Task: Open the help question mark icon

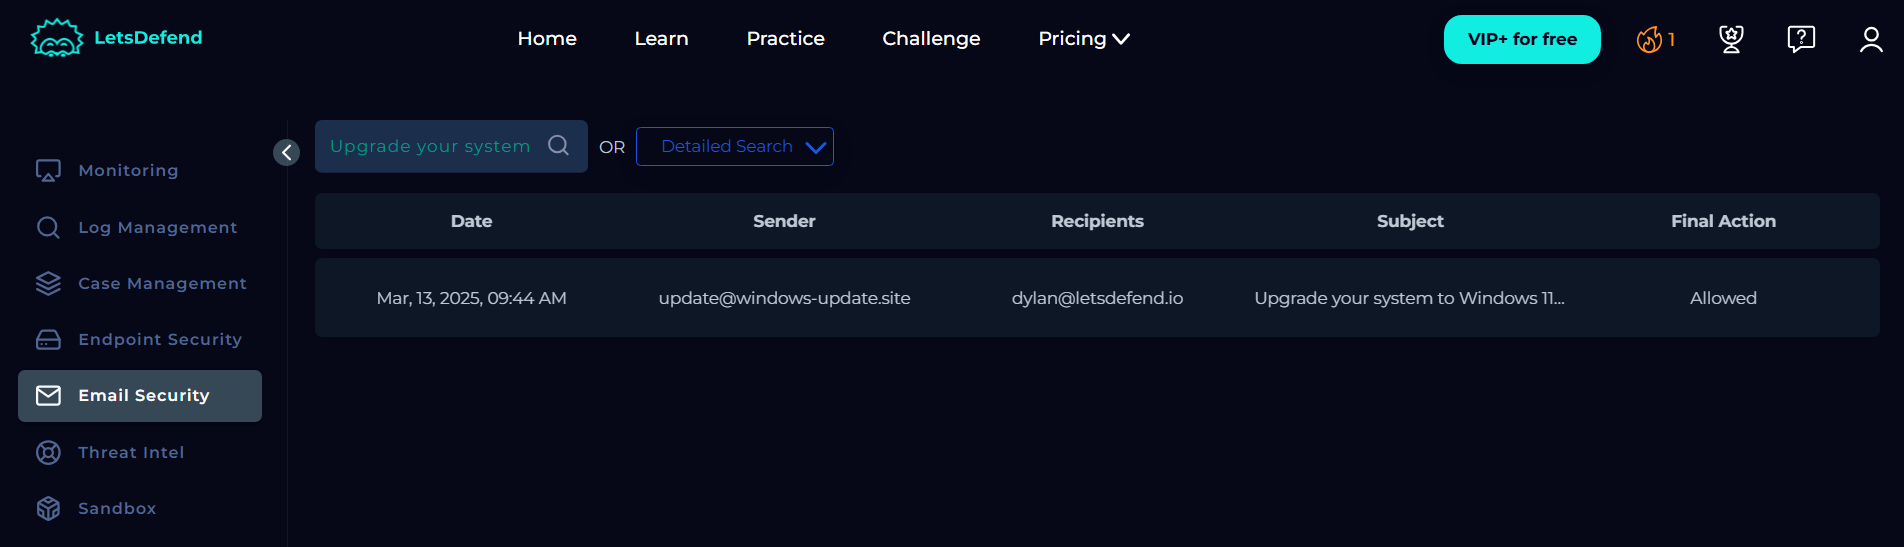Action: (1801, 39)
